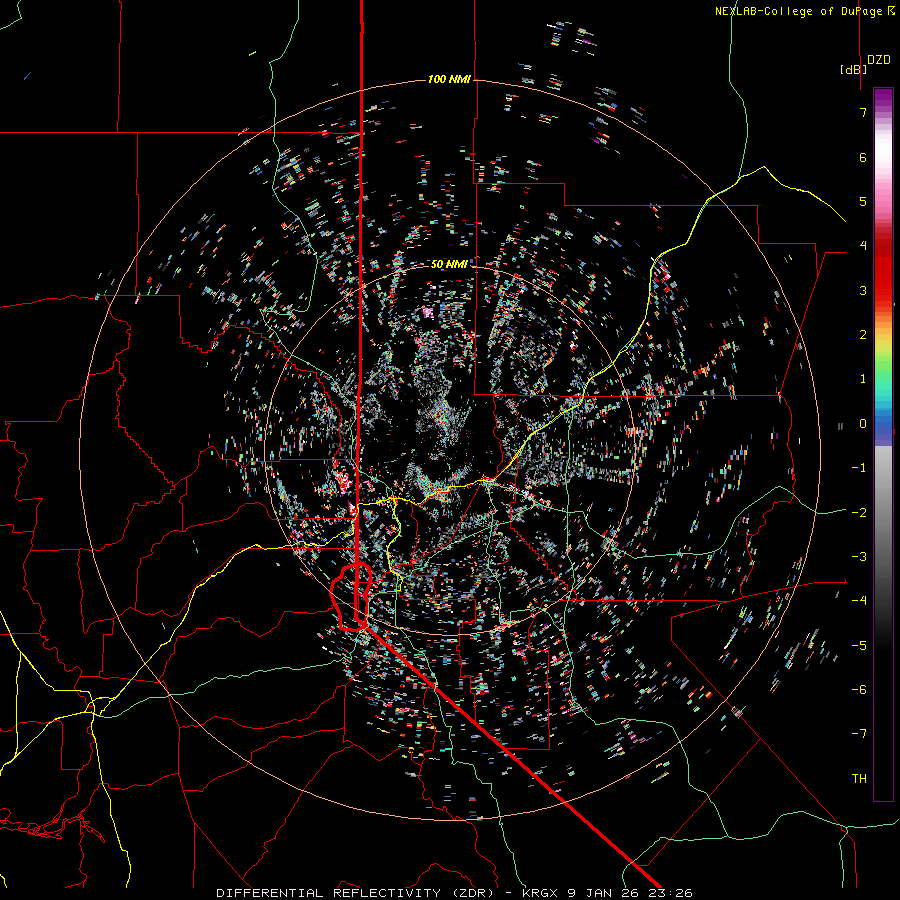
Task: Click the 4 value on color scale
Action: pos(863,246)
